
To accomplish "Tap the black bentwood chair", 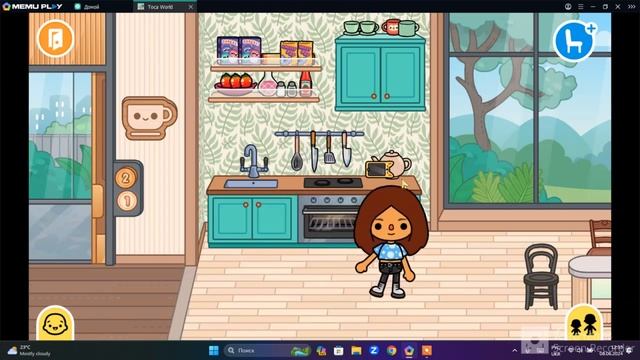I will (541, 276).
